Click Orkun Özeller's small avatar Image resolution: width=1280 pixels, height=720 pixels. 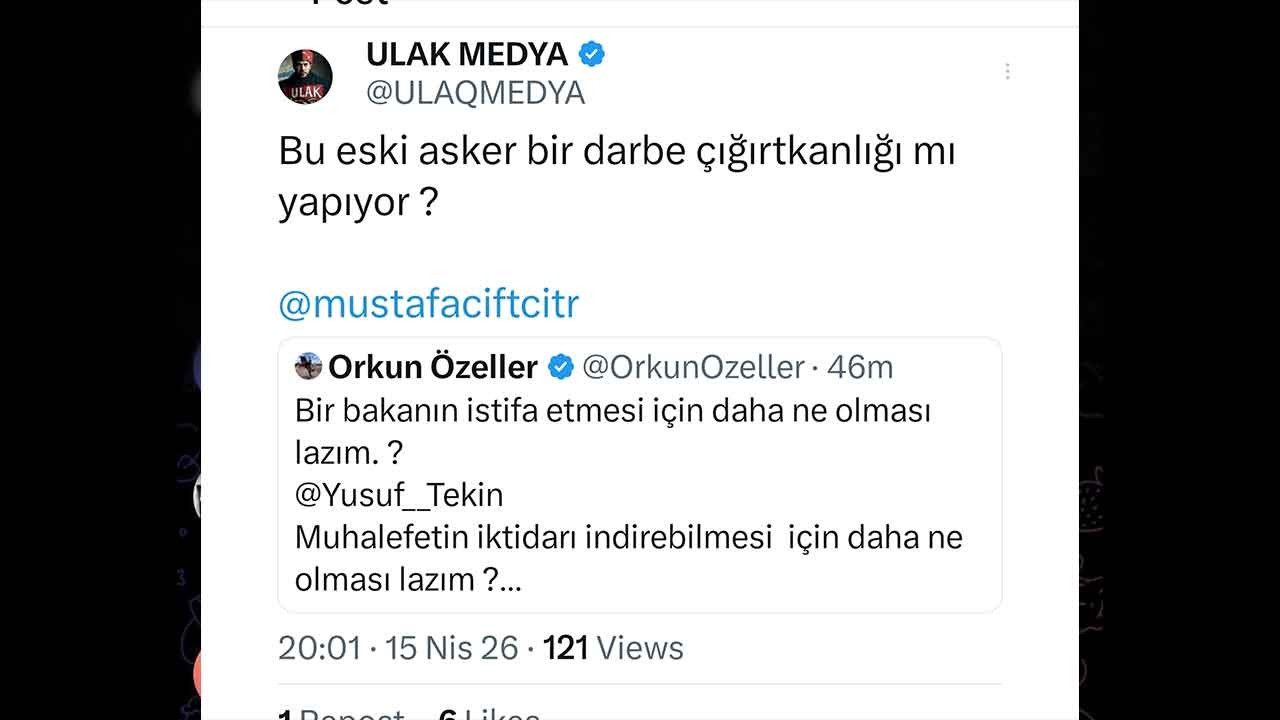coord(308,366)
